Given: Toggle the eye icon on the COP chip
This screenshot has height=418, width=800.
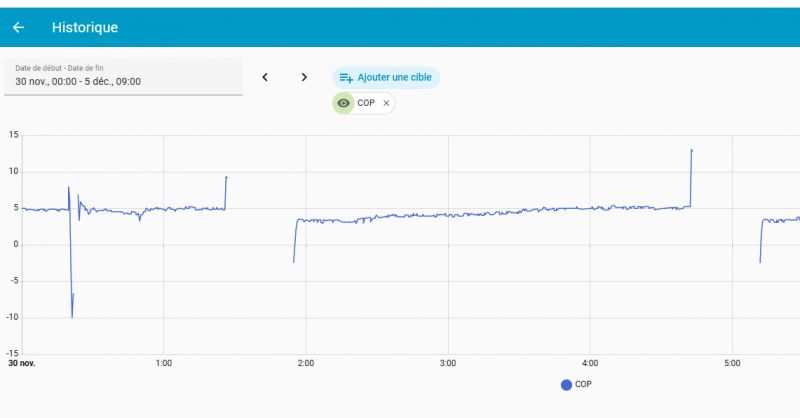Looking at the screenshot, I should tap(344, 103).
